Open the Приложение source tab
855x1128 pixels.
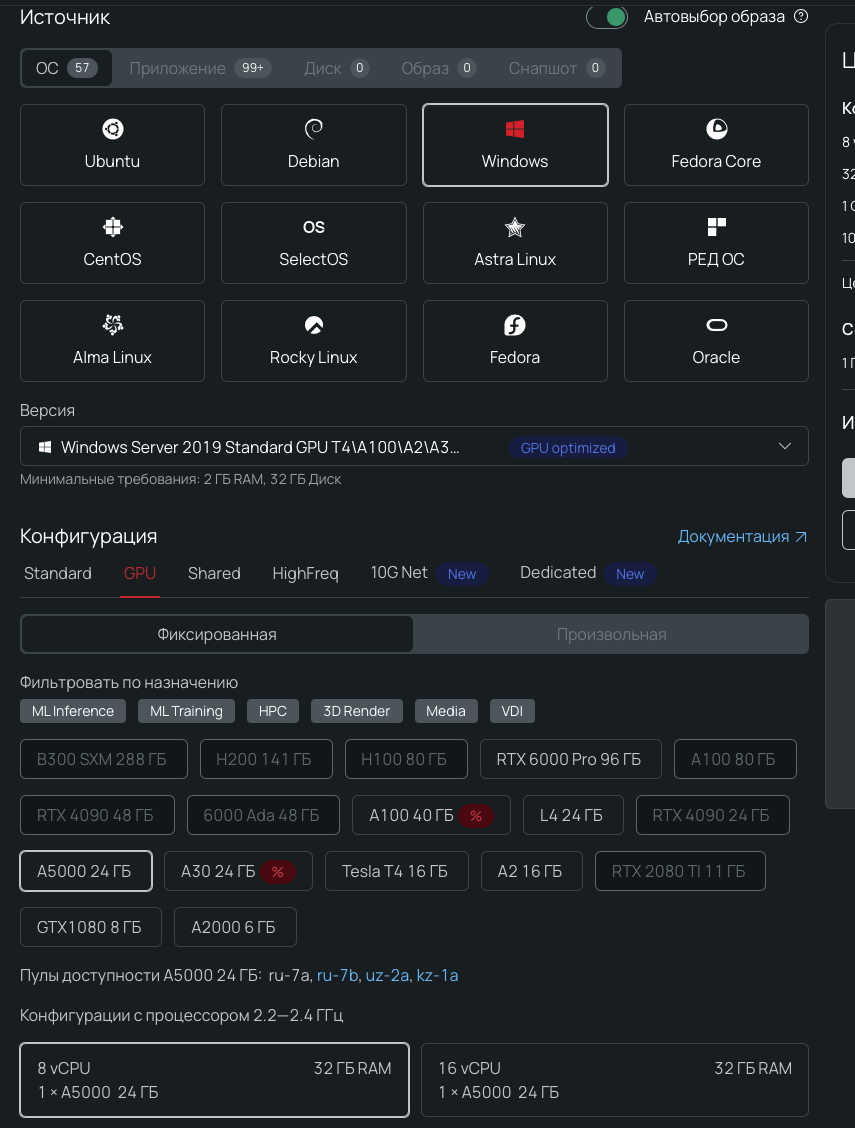(x=199, y=68)
